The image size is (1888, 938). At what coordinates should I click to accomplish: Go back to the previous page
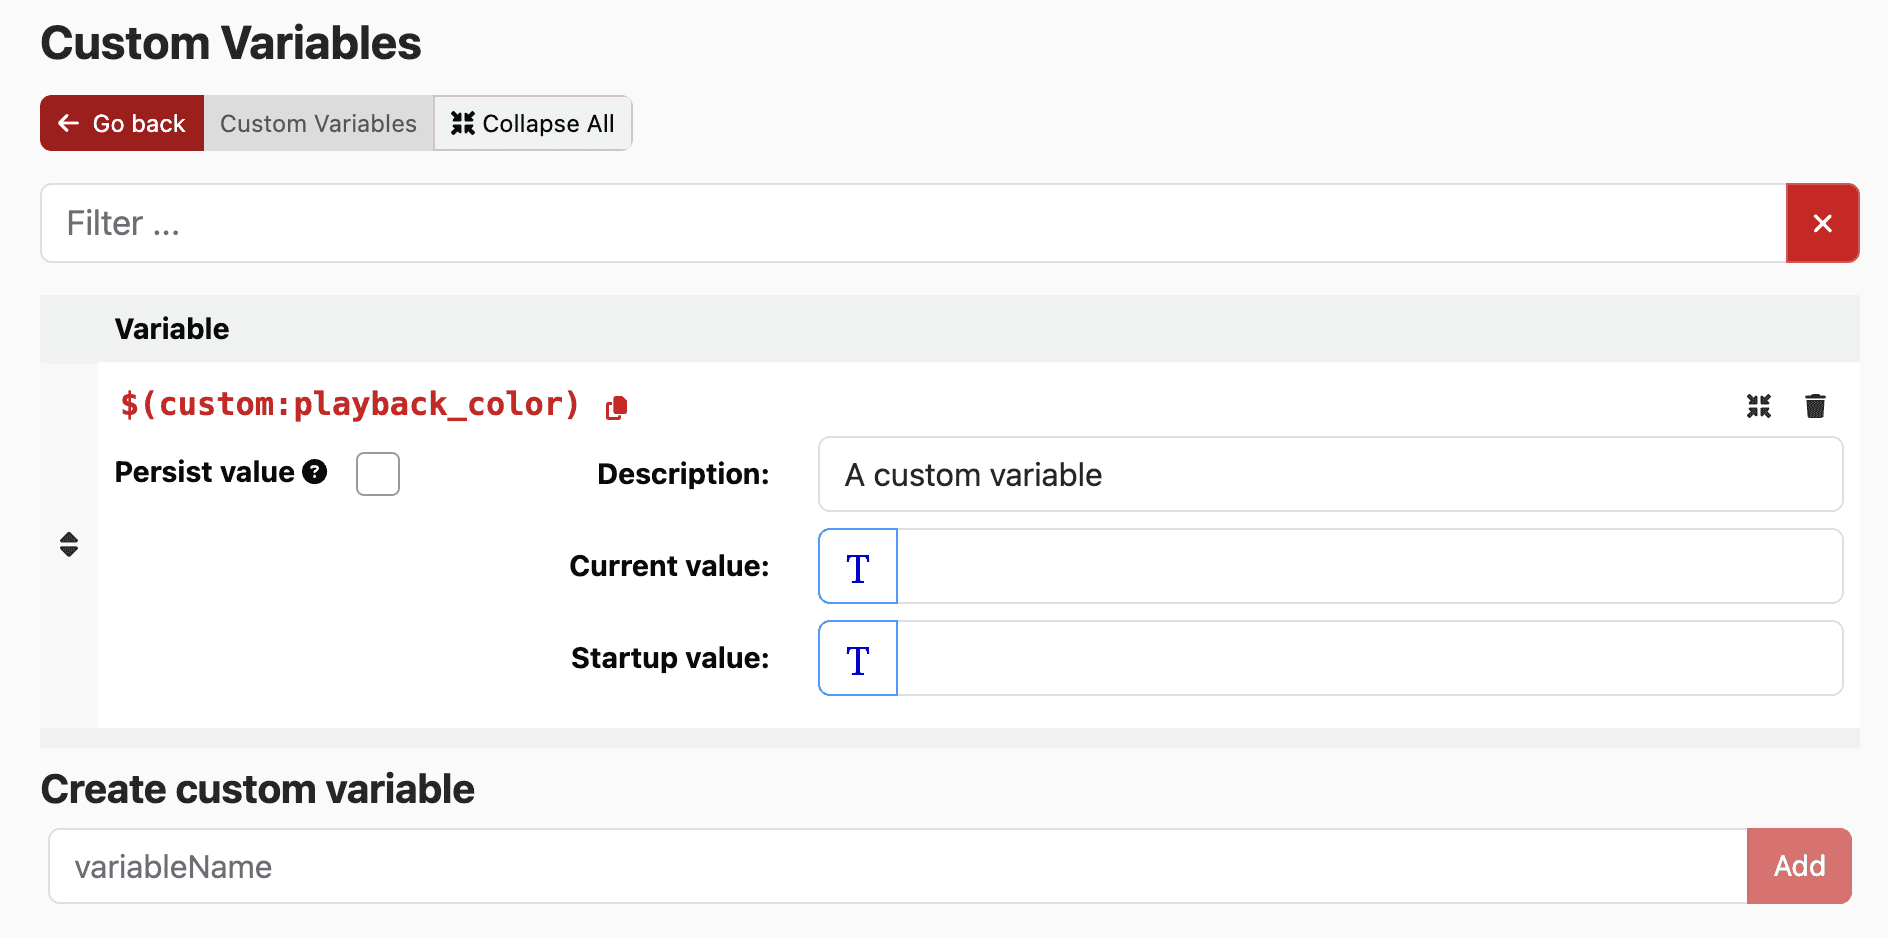pos(122,124)
